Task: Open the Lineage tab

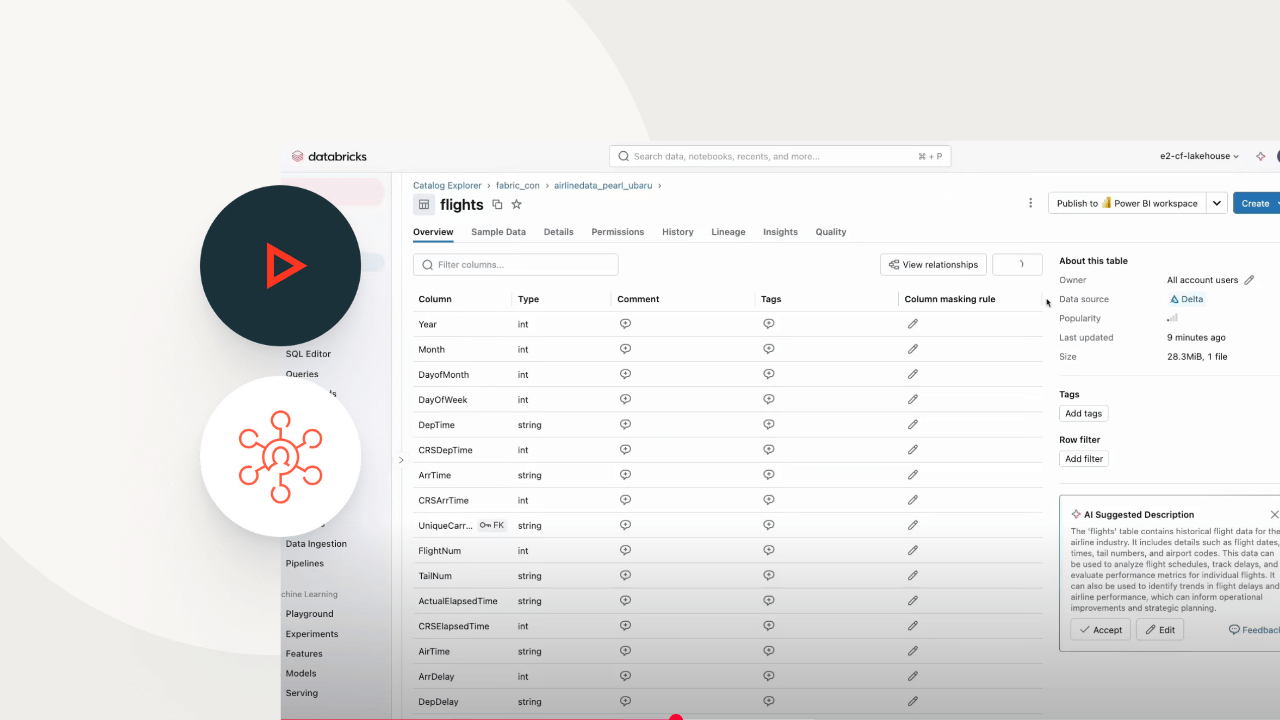Action: point(728,232)
